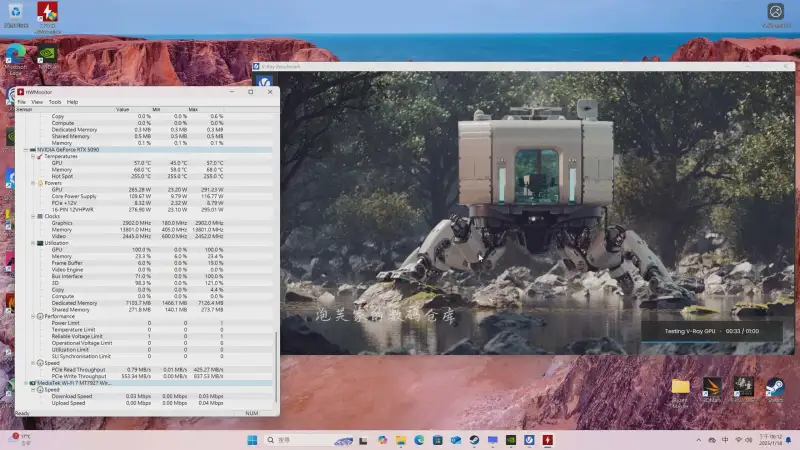The width and height of the screenshot is (800, 450).
Task: Click the gauge icon beside Performance
Action: 40,316
